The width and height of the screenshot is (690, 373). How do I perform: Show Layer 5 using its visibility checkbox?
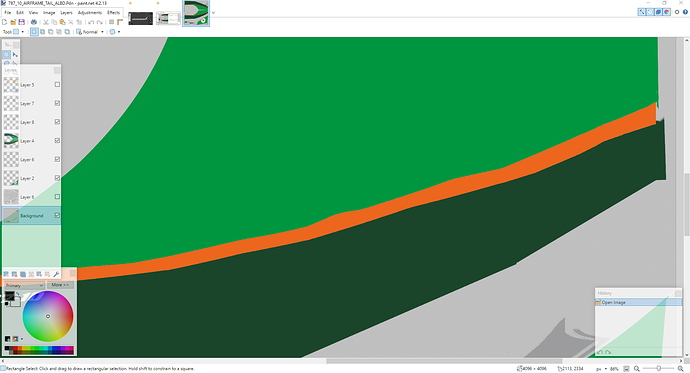57,84
